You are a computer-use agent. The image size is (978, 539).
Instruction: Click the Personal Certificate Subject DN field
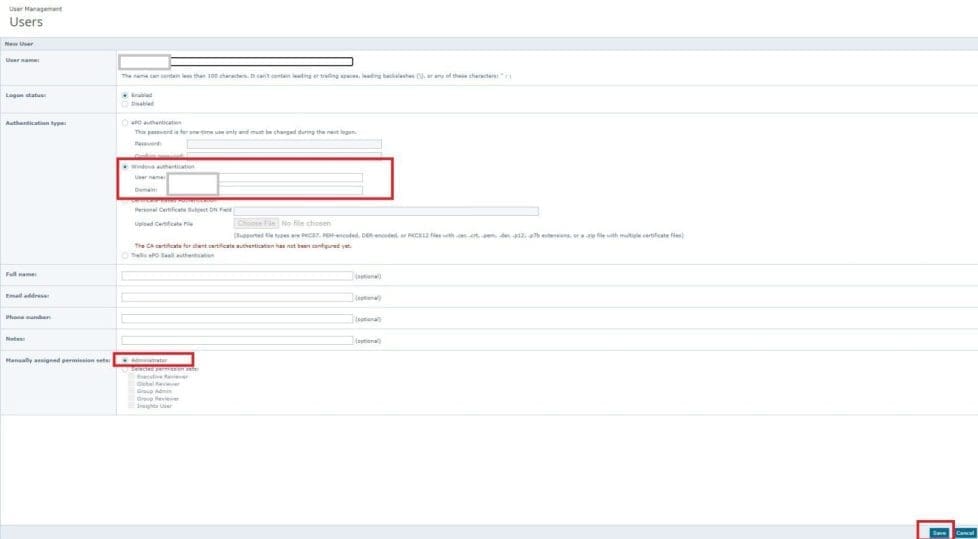[x=386, y=211]
